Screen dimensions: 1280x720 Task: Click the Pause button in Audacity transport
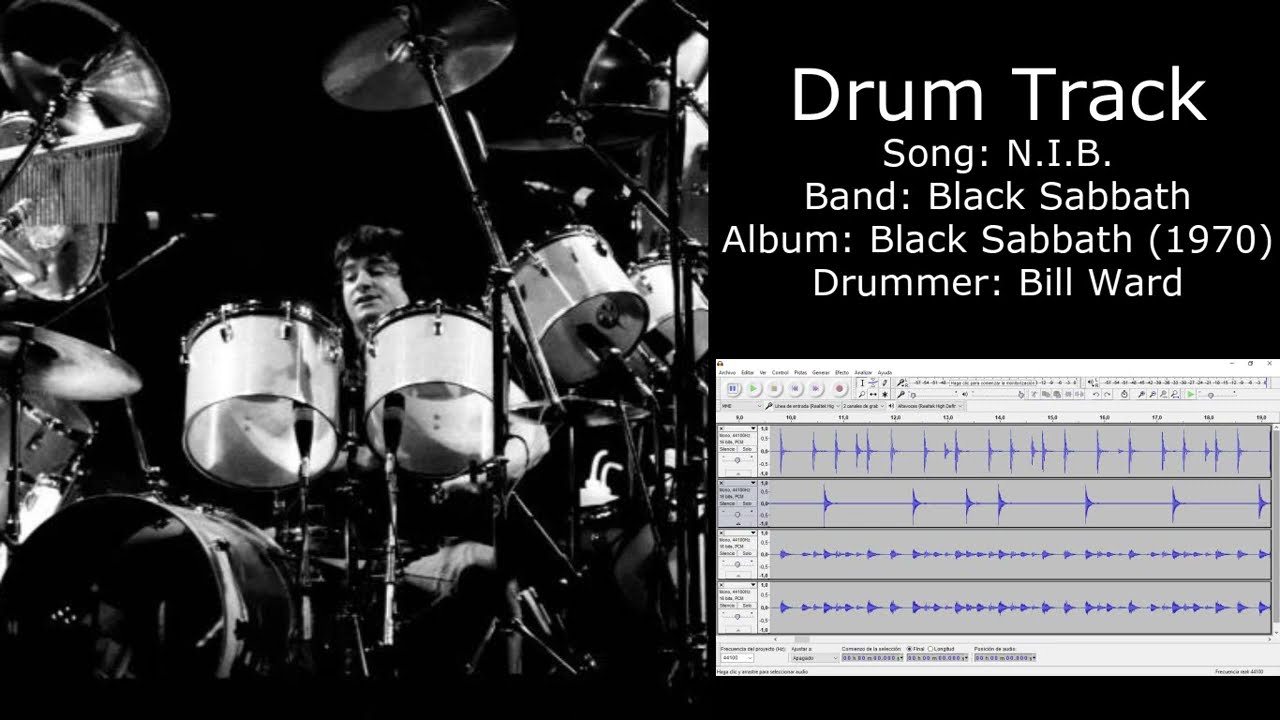click(733, 388)
